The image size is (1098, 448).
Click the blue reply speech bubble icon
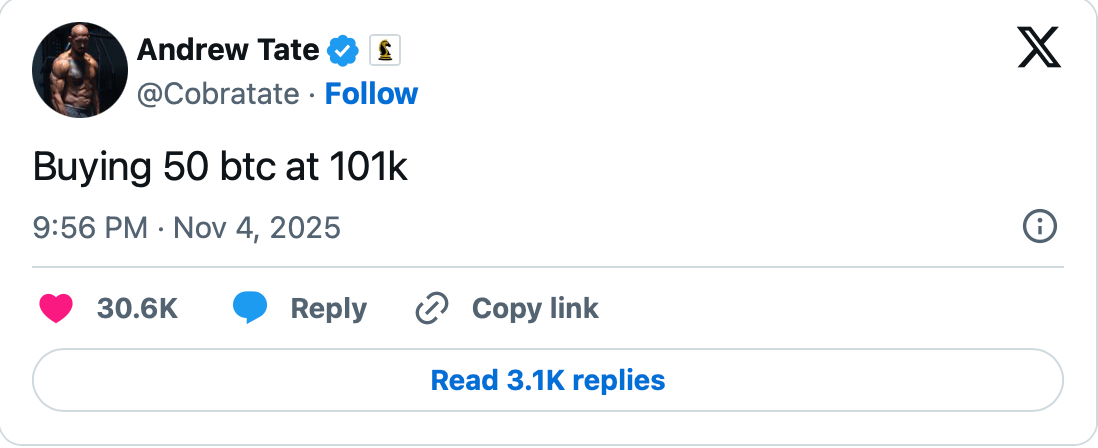point(250,309)
